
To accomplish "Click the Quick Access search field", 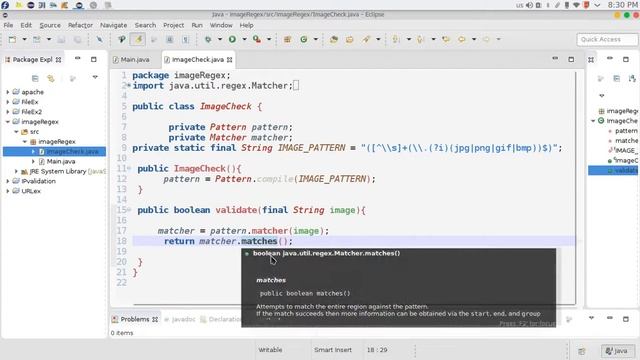I will tap(607, 40).
